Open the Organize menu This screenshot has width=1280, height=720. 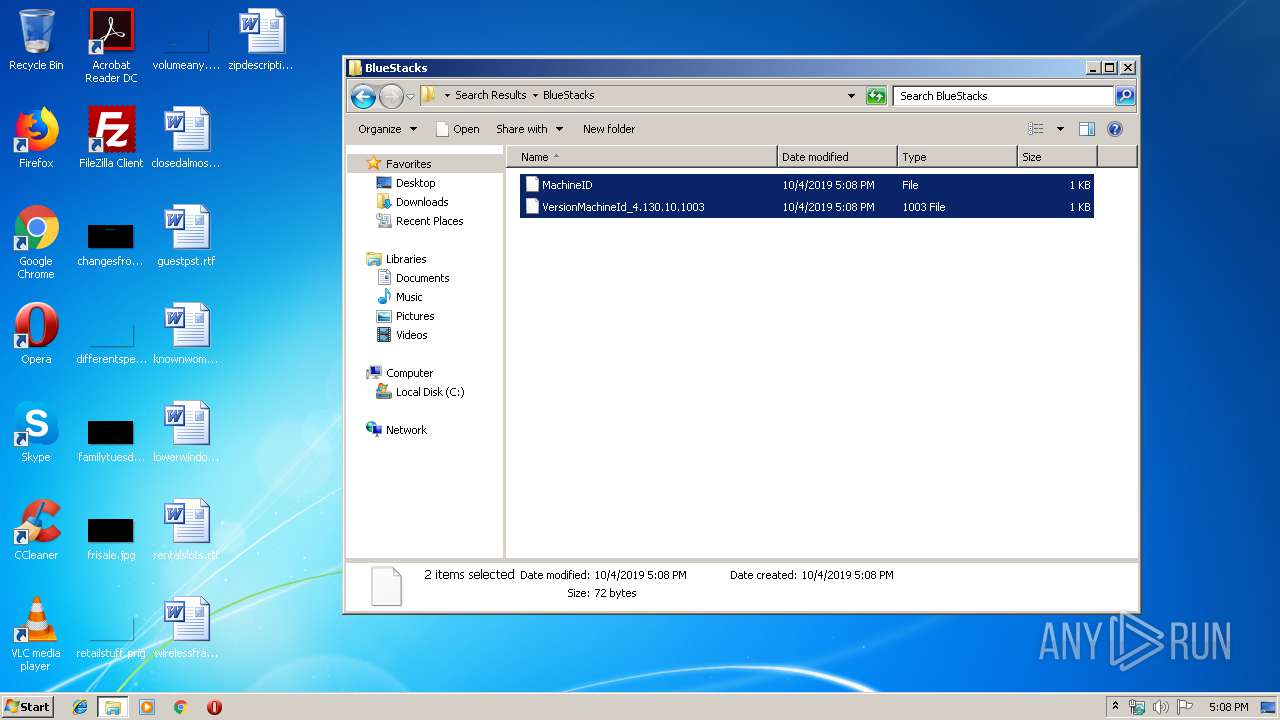[x=387, y=129]
